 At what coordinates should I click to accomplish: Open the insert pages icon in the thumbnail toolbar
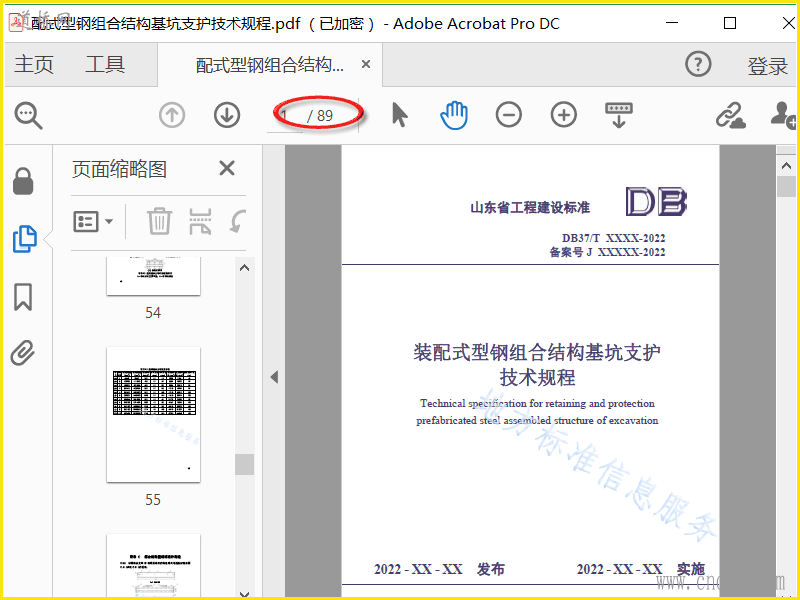200,221
